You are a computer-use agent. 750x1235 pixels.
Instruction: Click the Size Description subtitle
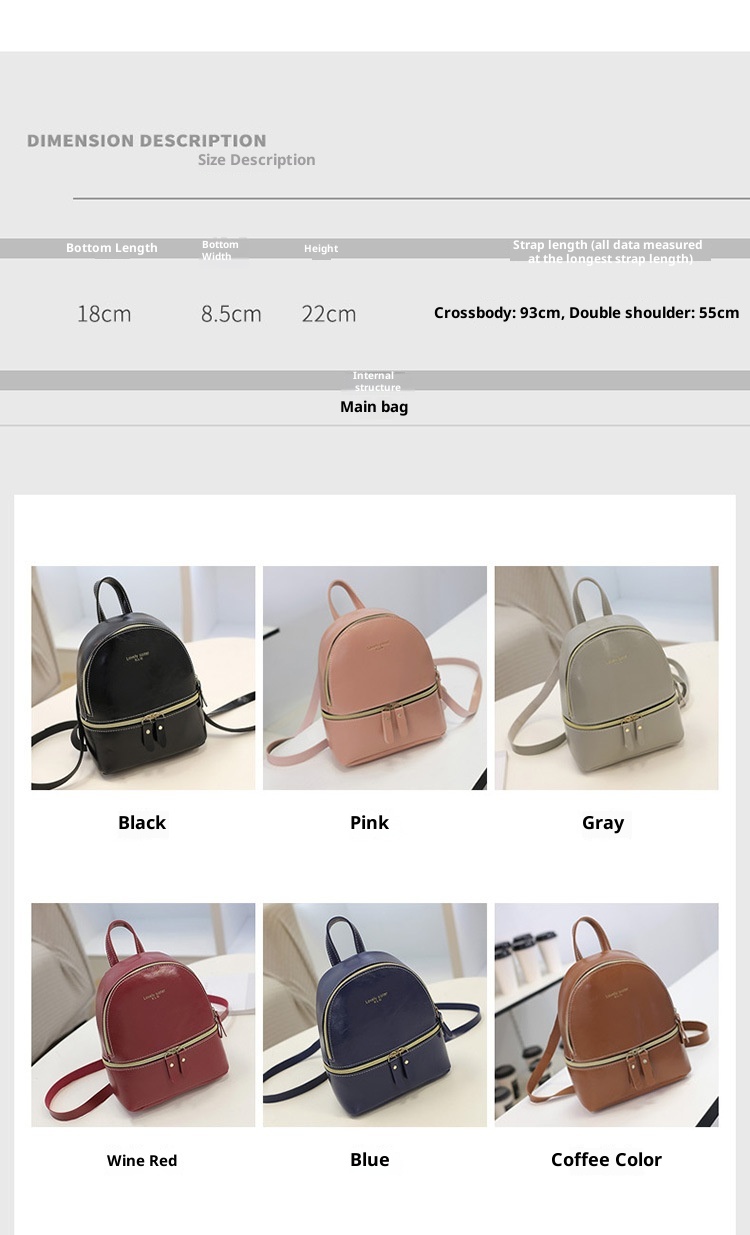256,160
